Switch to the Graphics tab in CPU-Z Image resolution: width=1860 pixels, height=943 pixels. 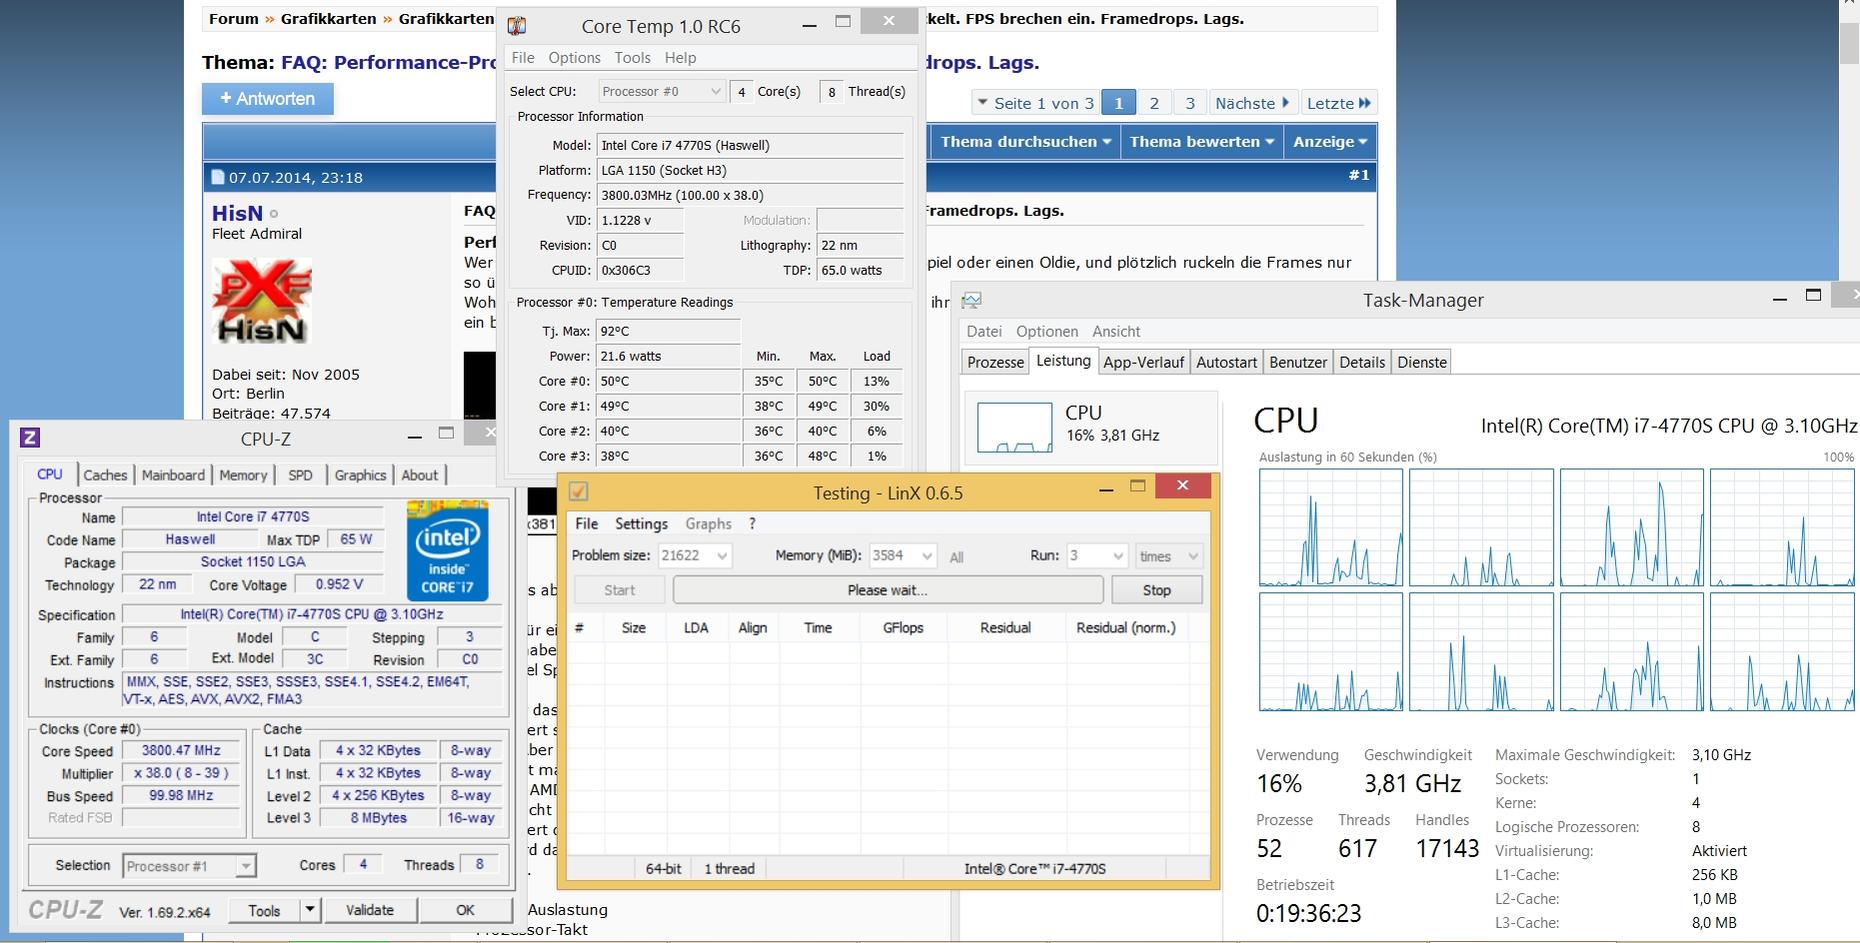(x=360, y=475)
